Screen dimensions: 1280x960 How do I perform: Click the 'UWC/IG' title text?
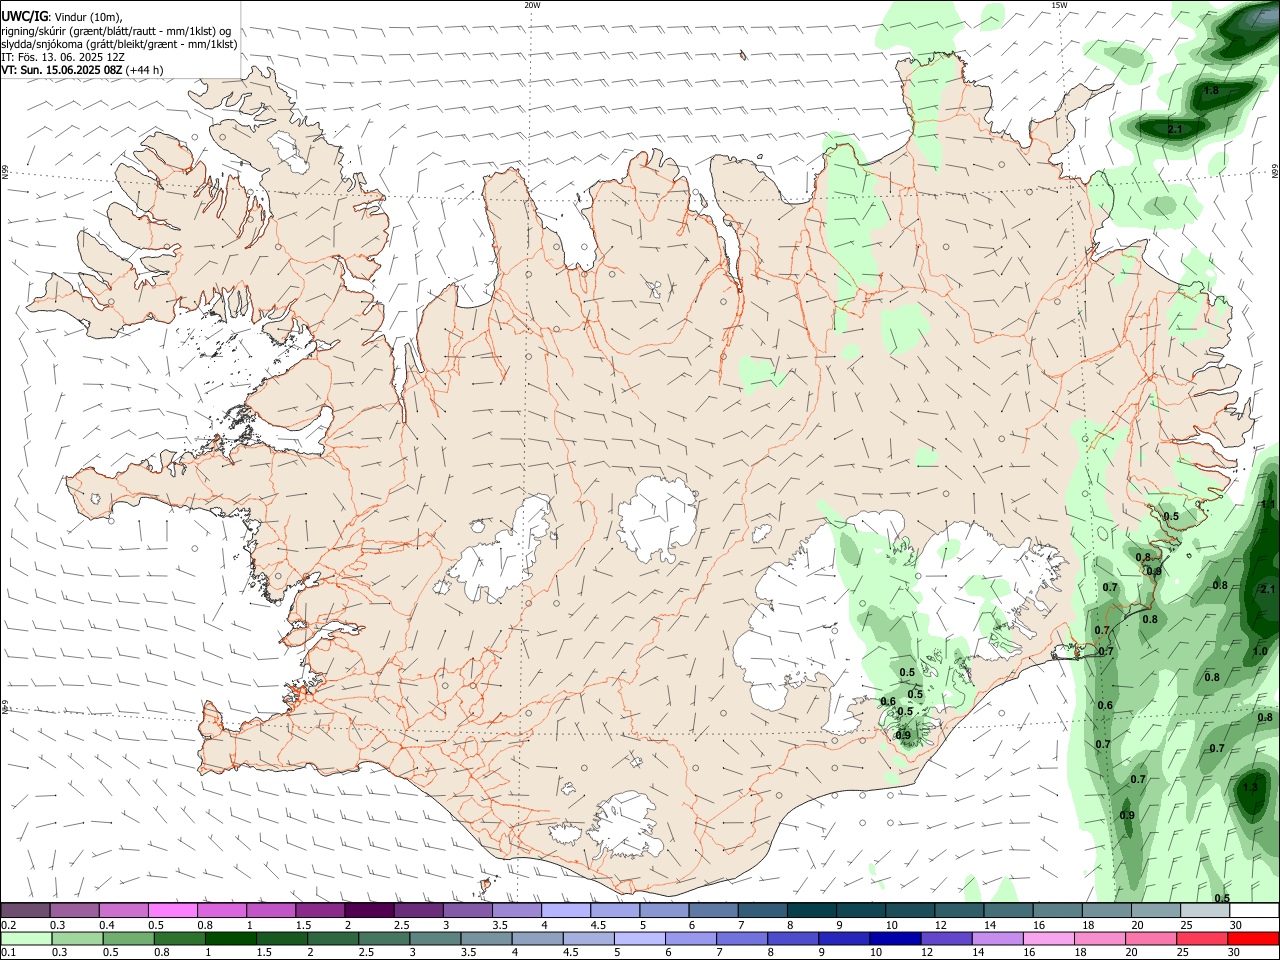(25, 16)
